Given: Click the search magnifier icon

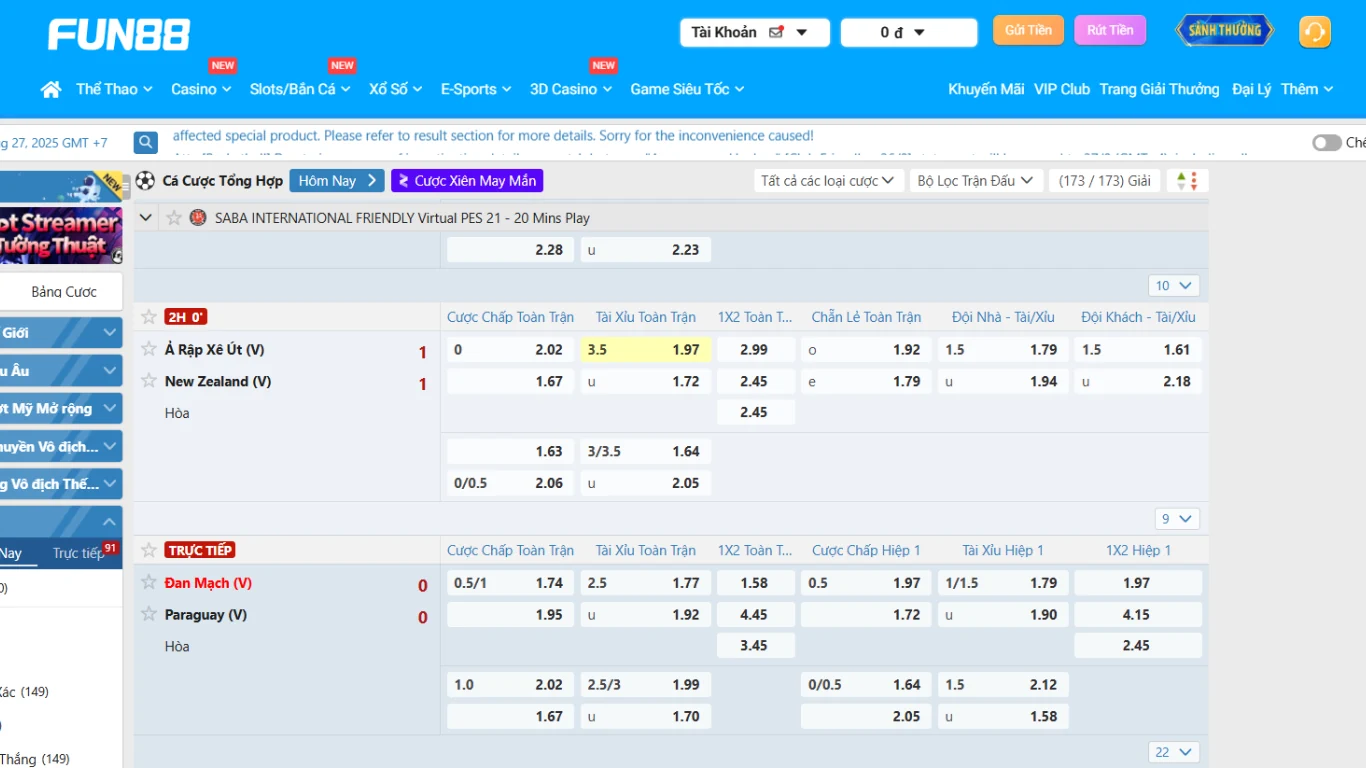Looking at the screenshot, I should 146,142.
